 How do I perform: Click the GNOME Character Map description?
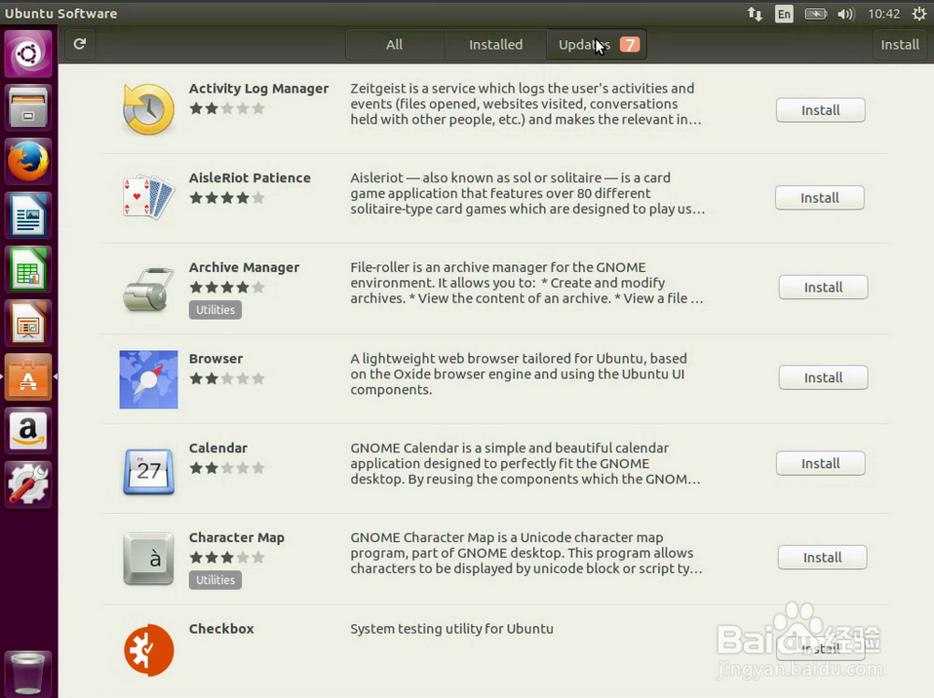tap(526, 553)
